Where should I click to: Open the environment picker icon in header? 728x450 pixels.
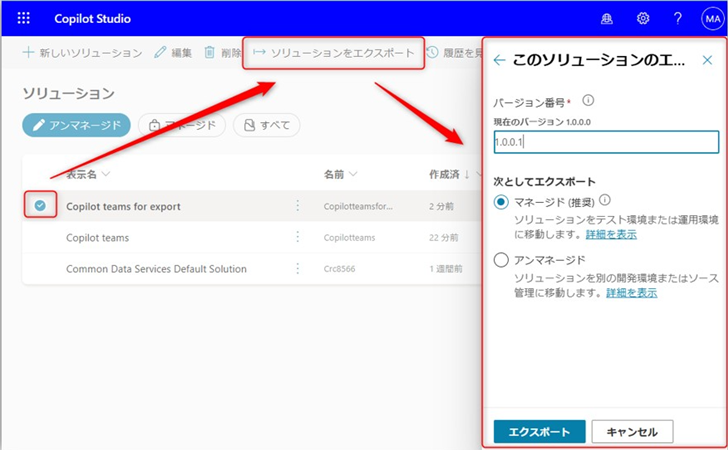click(x=606, y=19)
